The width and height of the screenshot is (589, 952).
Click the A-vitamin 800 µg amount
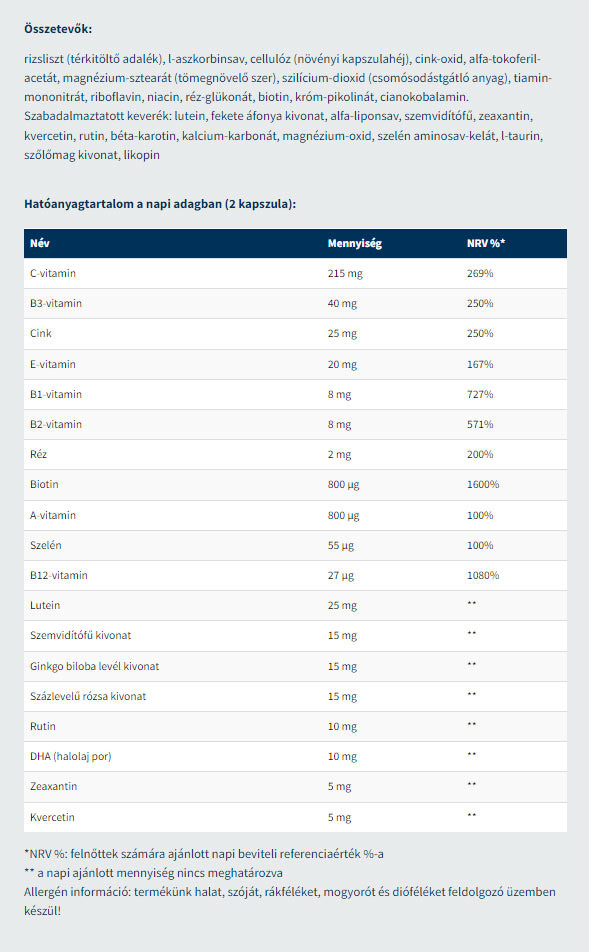[x=344, y=515]
